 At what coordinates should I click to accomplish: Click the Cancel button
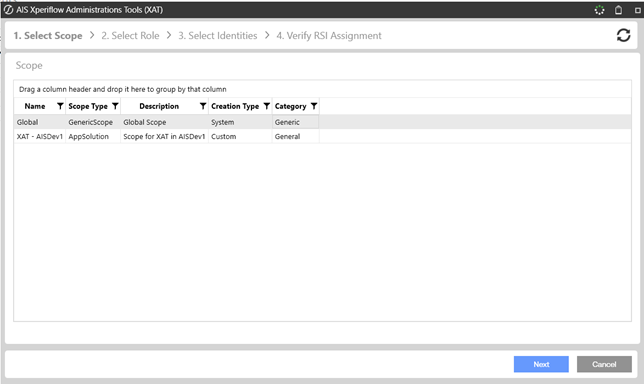(604, 364)
